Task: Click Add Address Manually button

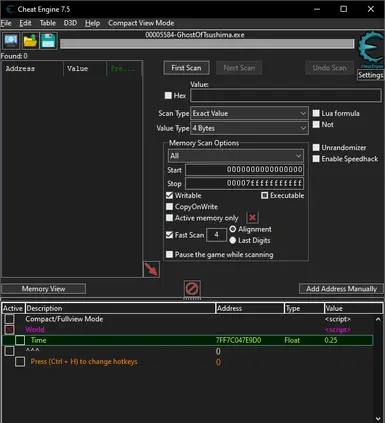Action: pos(341,289)
